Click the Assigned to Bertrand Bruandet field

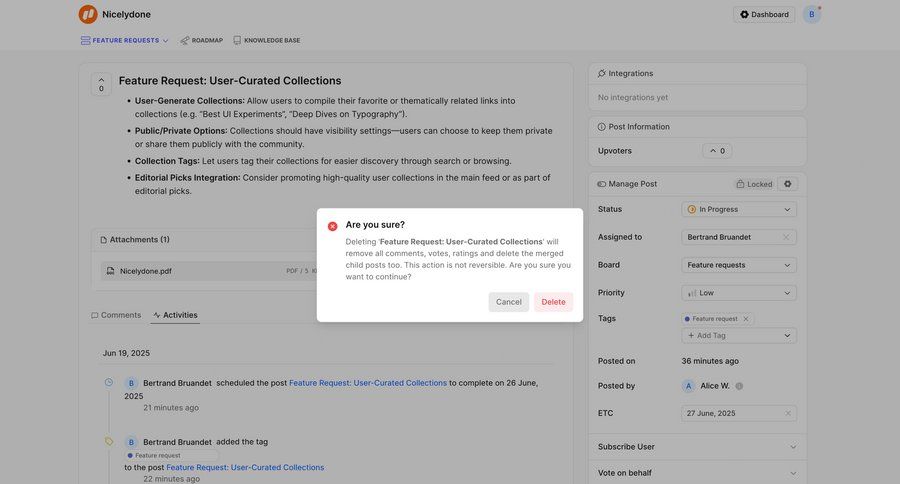pos(739,237)
